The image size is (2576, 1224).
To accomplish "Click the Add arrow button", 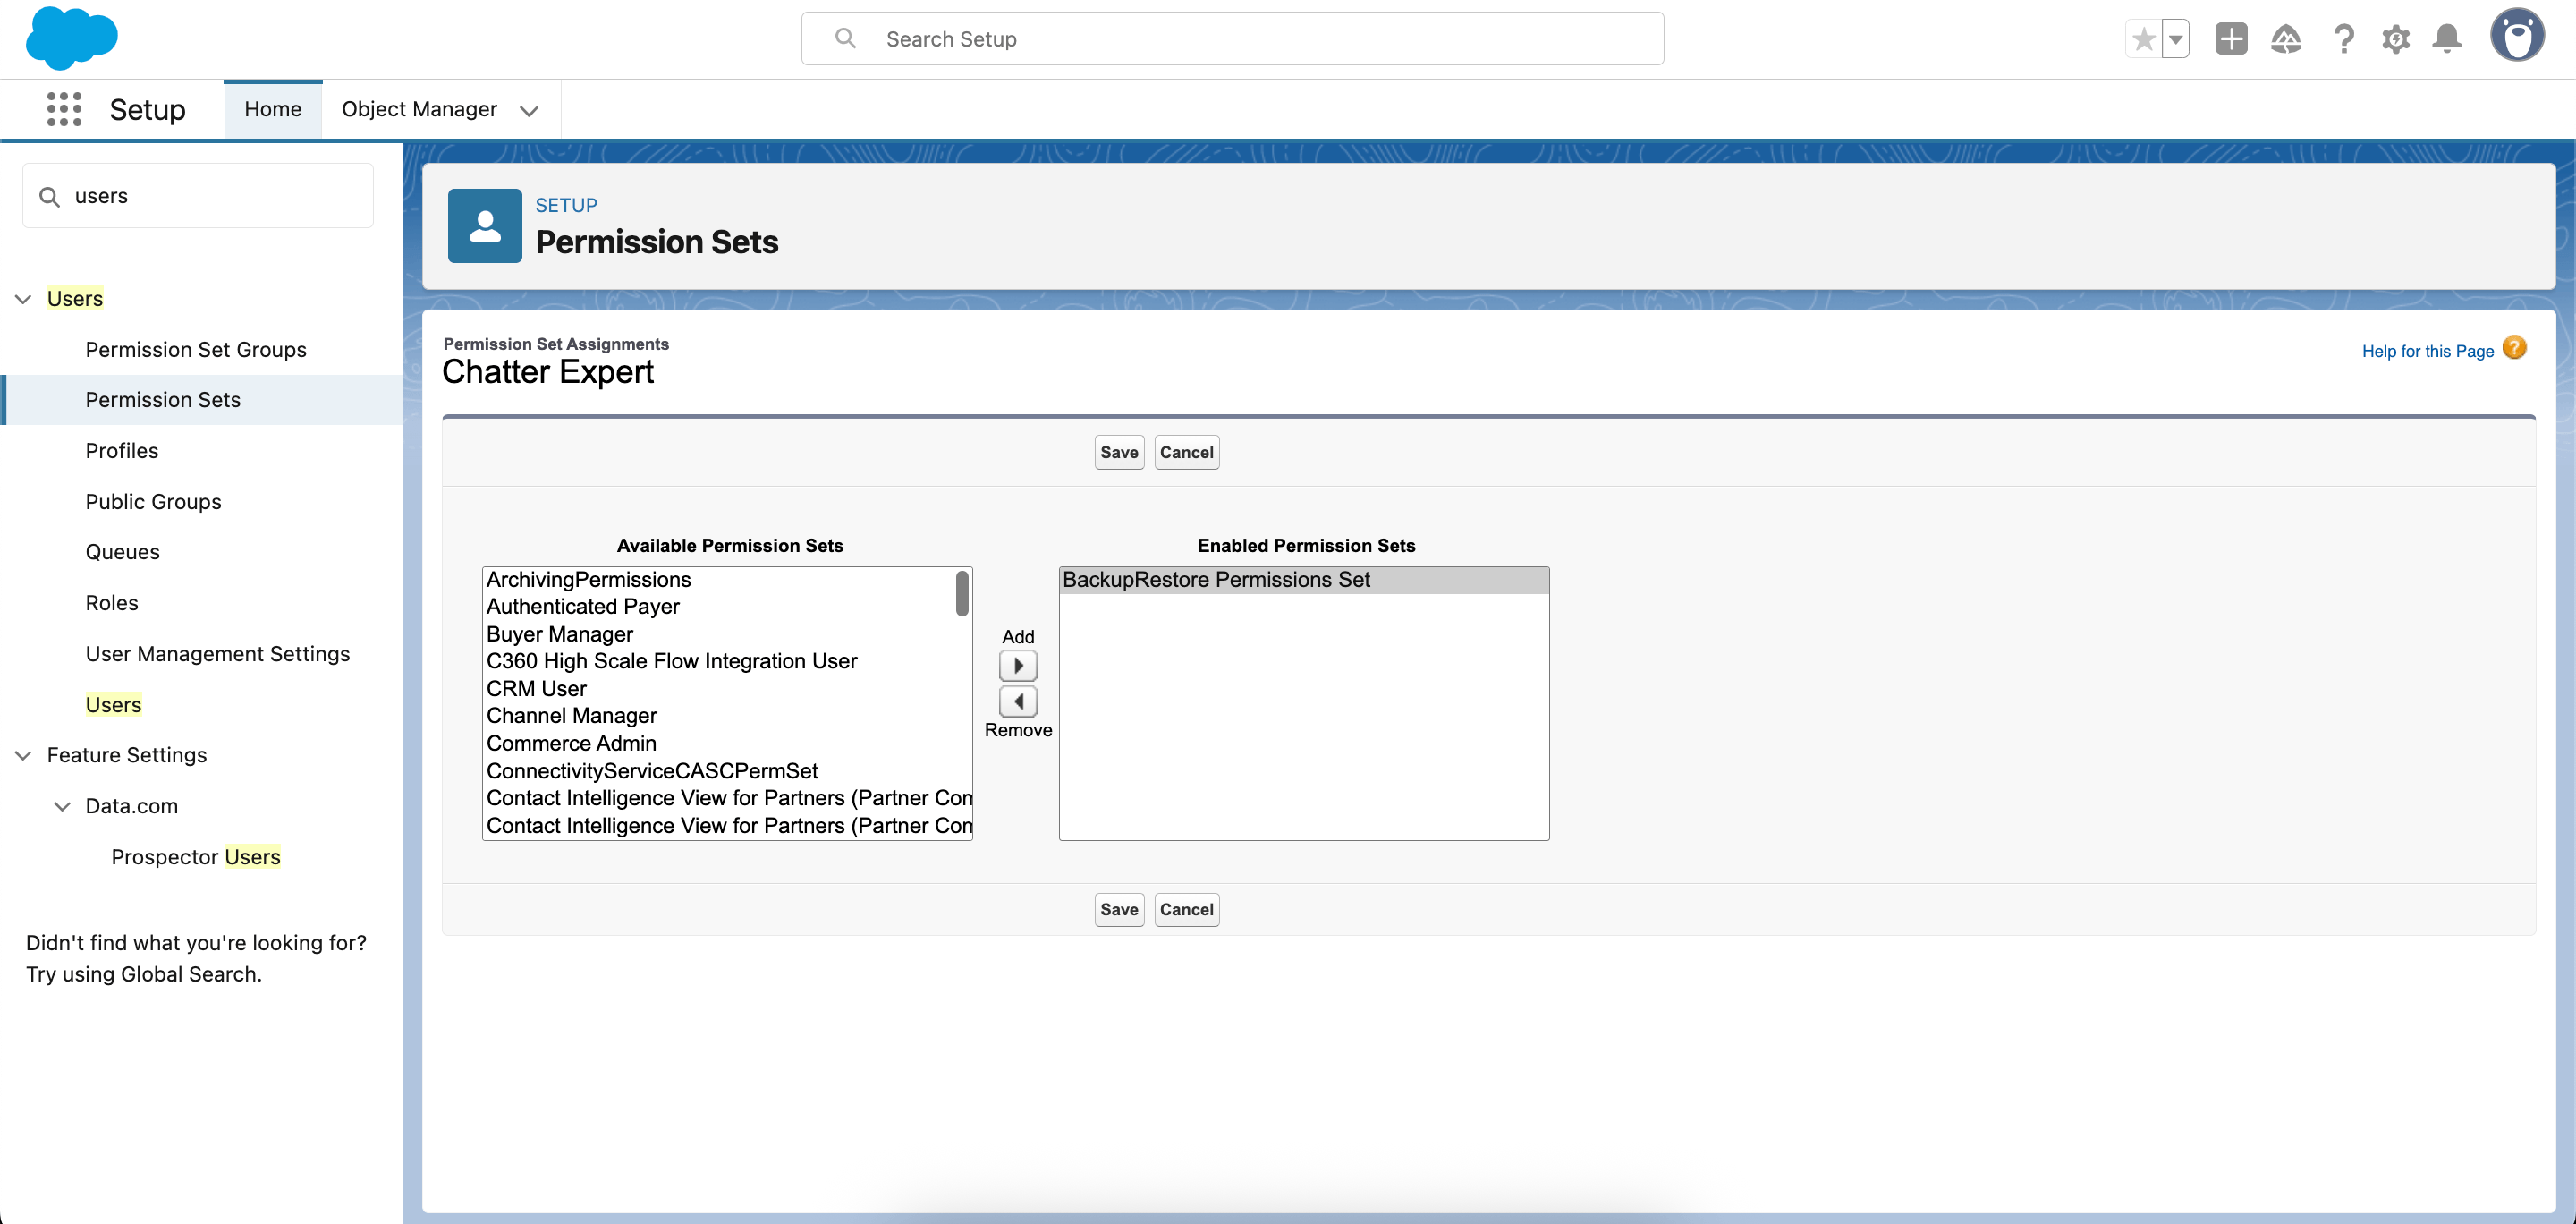I will pos(1018,665).
